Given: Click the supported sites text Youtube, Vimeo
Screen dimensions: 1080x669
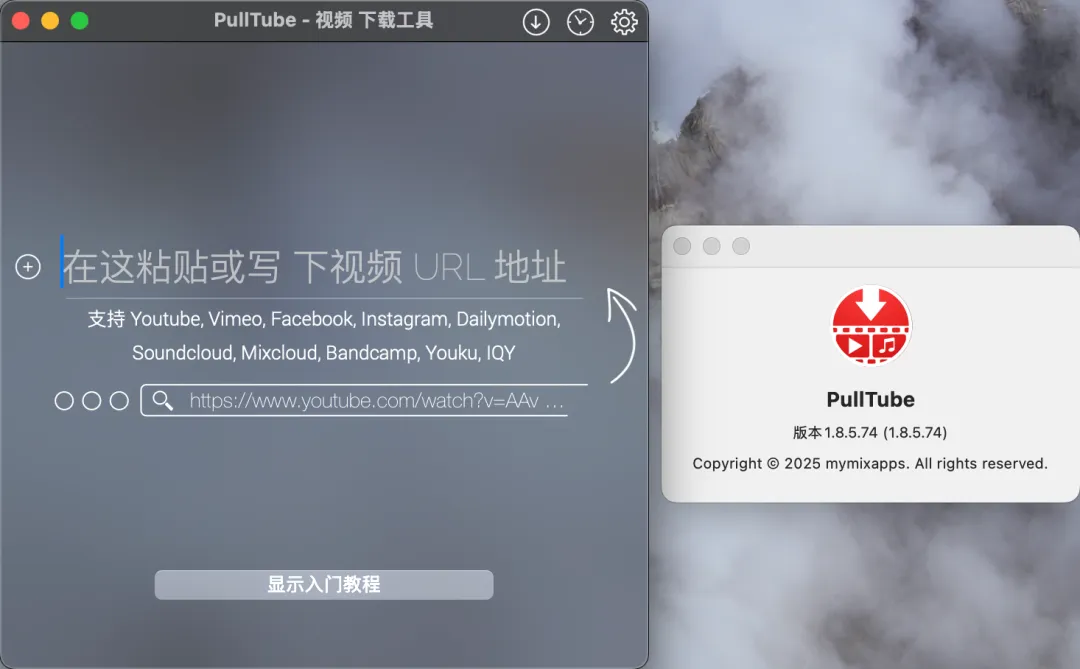Looking at the screenshot, I should coord(324,319).
